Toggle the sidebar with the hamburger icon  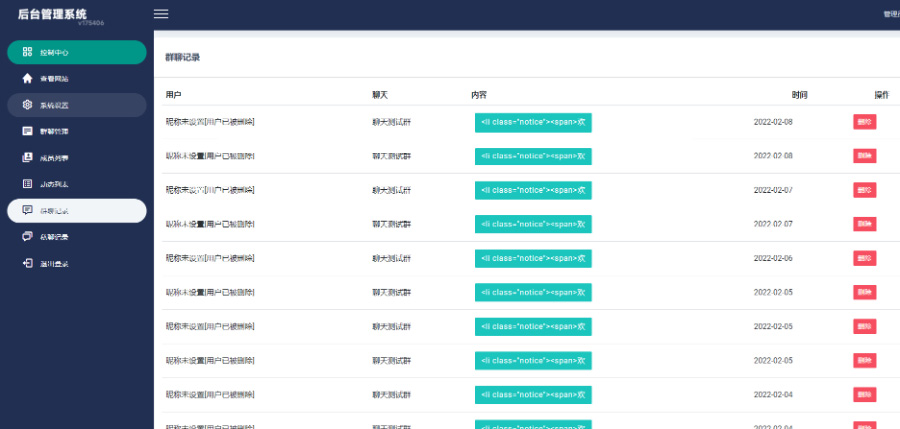coord(161,14)
